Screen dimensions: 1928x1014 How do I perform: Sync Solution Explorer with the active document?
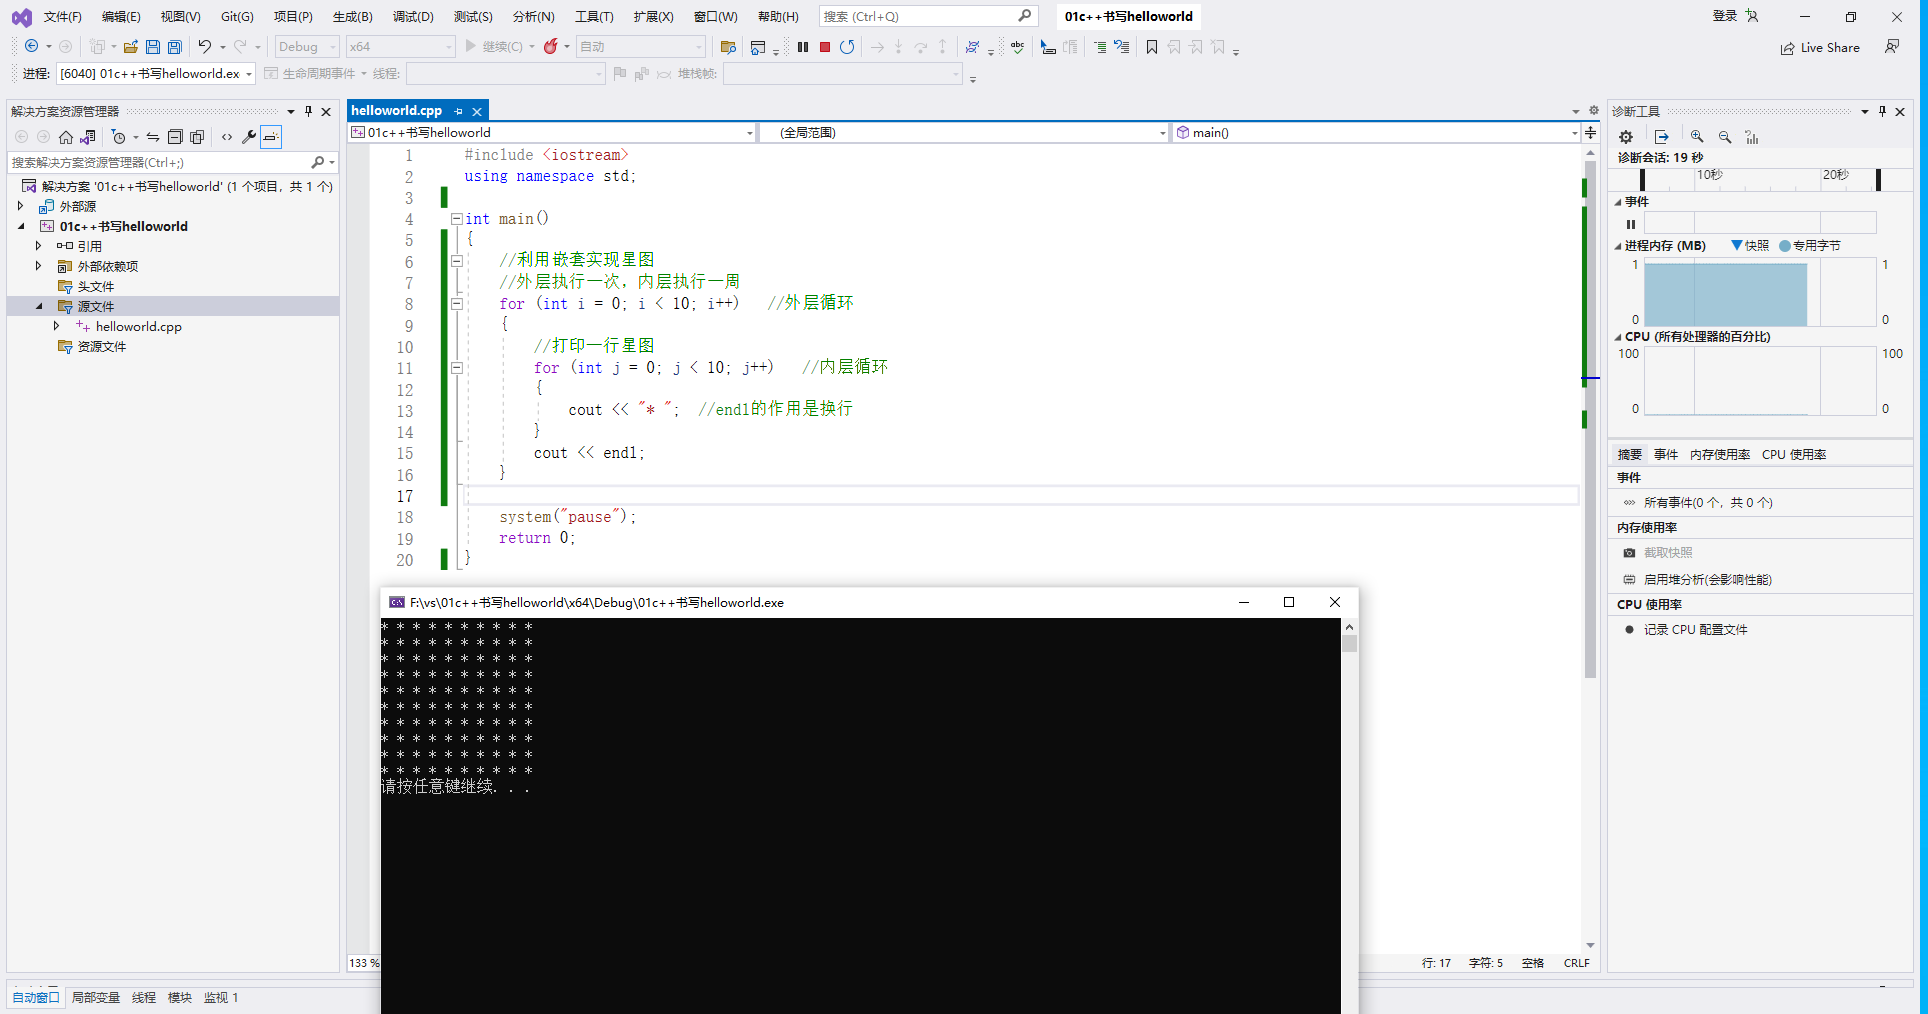click(x=153, y=137)
